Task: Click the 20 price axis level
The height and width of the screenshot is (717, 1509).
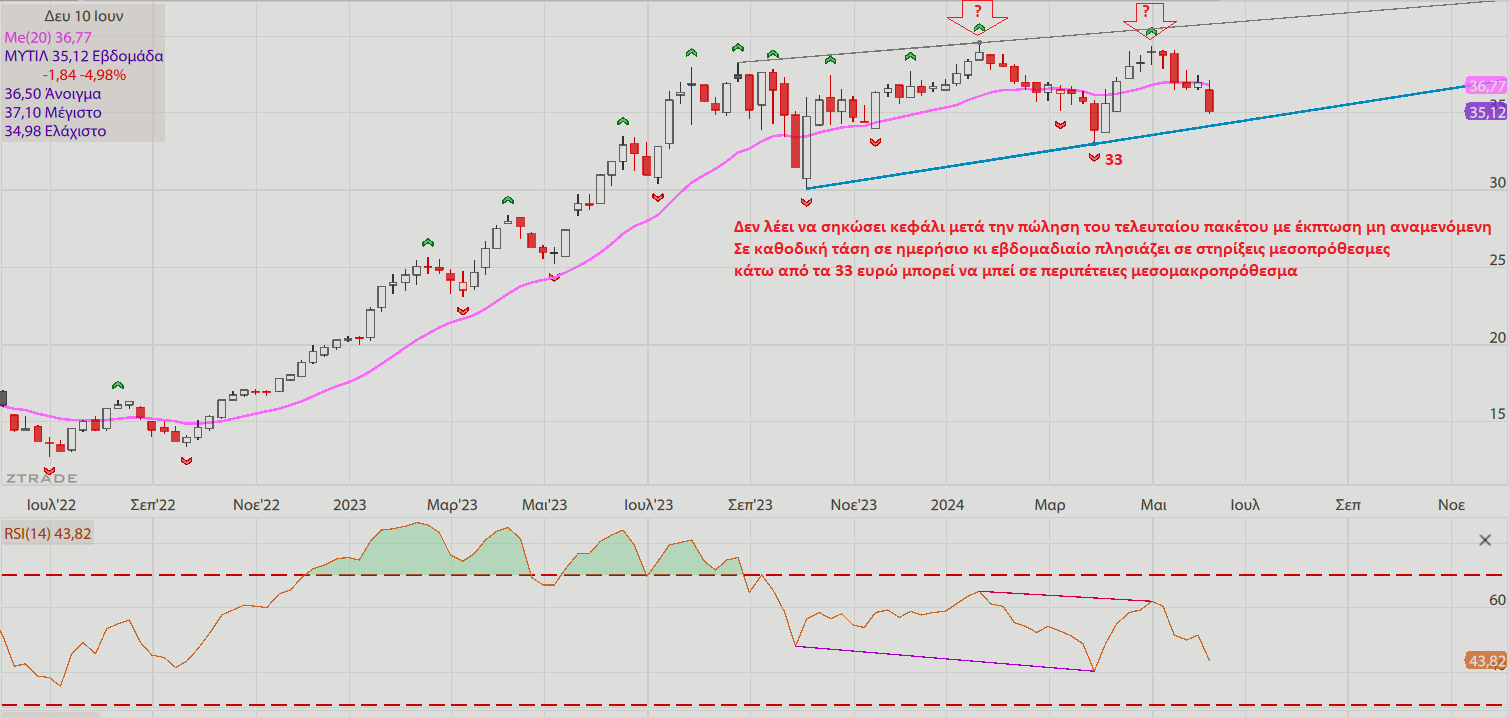Action: (x=1498, y=337)
